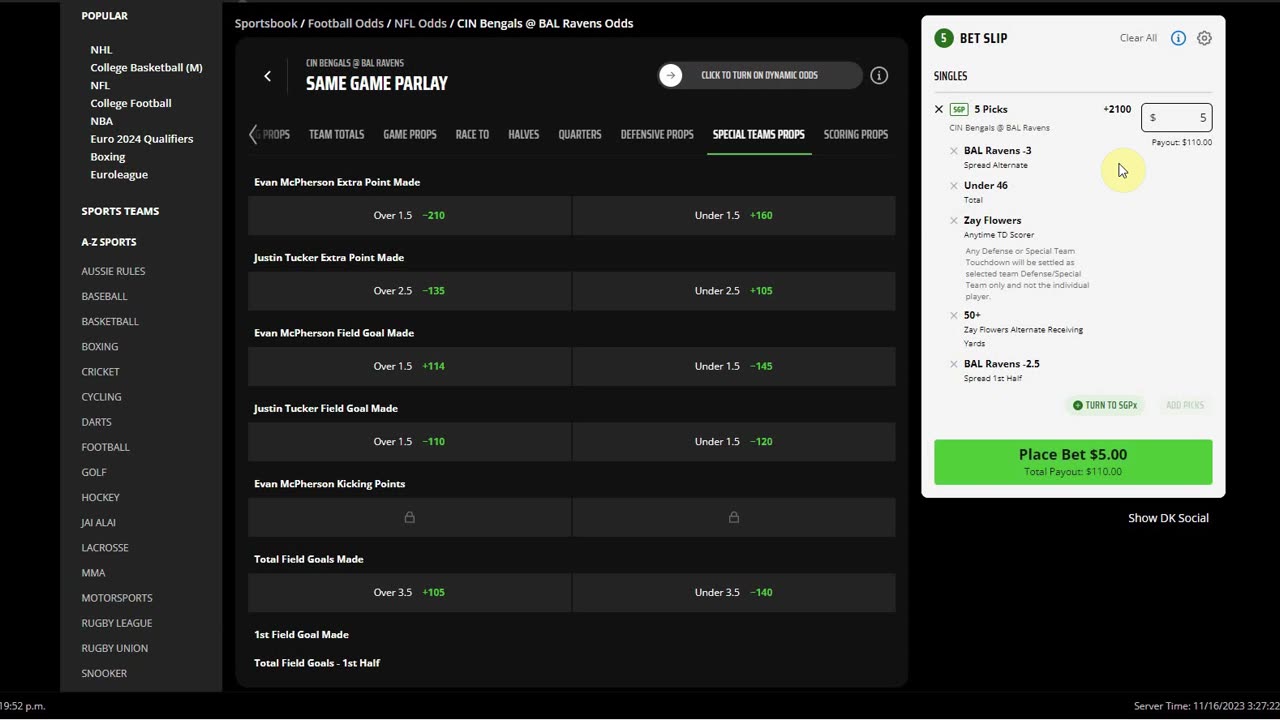Open NHL in Popular sidebar
The width and height of the screenshot is (1280, 720).
click(101, 50)
